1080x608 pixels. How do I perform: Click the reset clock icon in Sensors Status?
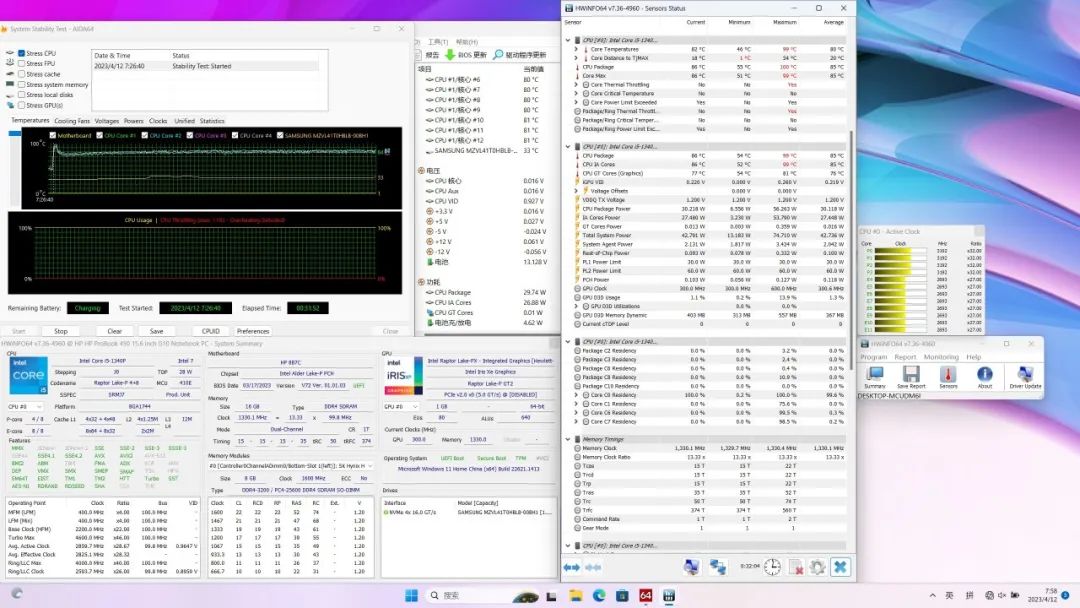point(772,567)
